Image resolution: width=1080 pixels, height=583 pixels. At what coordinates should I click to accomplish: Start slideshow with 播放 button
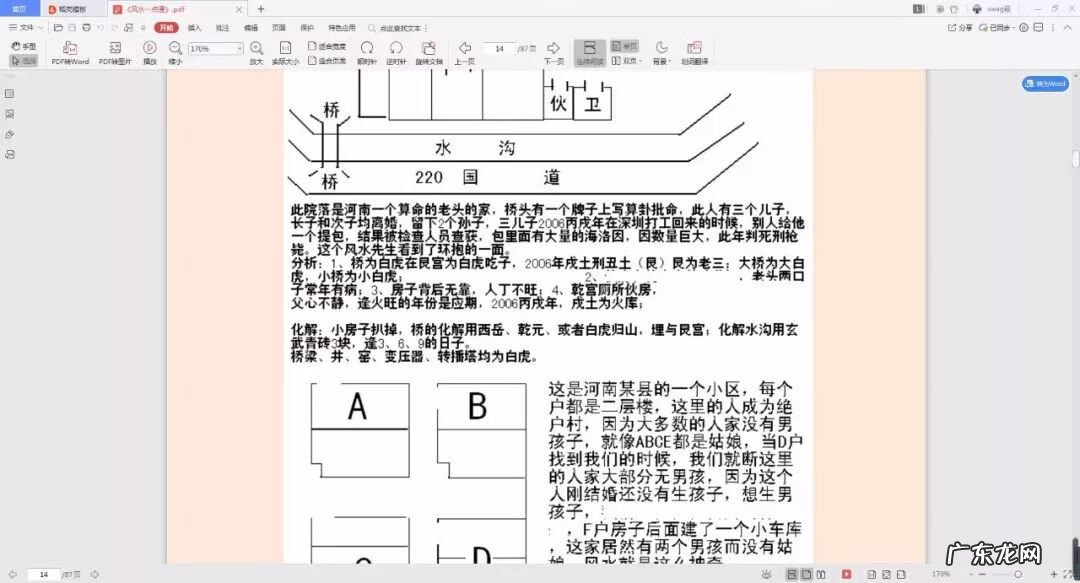(149, 52)
